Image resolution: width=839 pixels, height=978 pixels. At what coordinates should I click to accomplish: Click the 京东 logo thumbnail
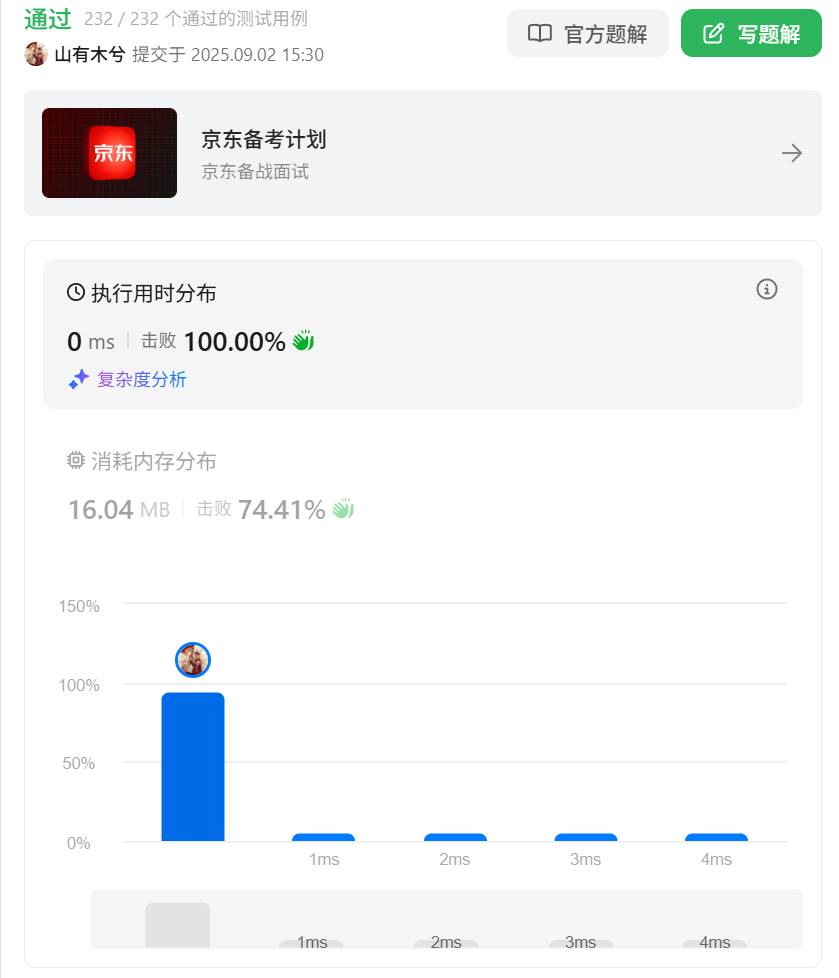pyautogui.click(x=109, y=153)
